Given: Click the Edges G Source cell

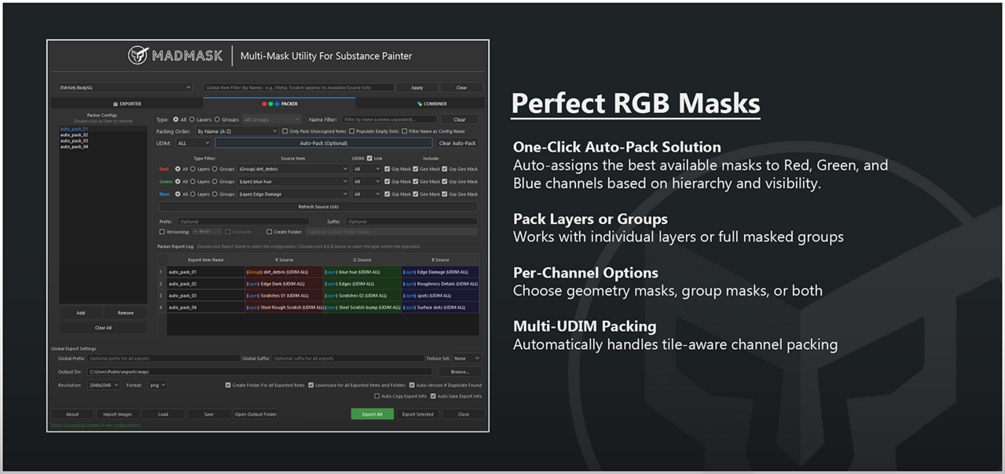Looking at the screenshot, I should pyautogui.click(x=362, y=283).
